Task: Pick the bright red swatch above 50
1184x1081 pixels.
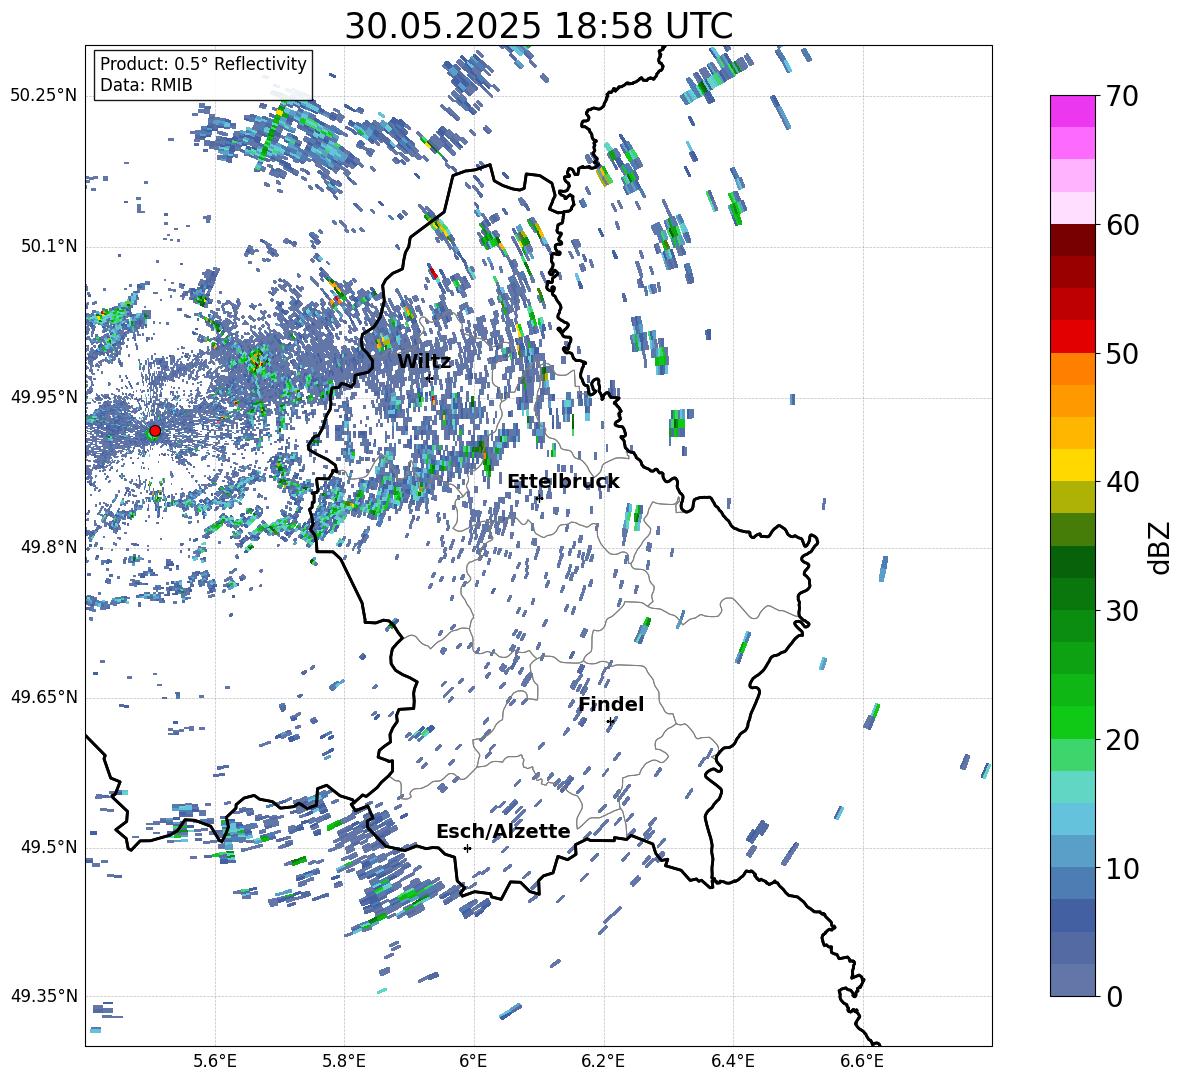Action: 1072,337
